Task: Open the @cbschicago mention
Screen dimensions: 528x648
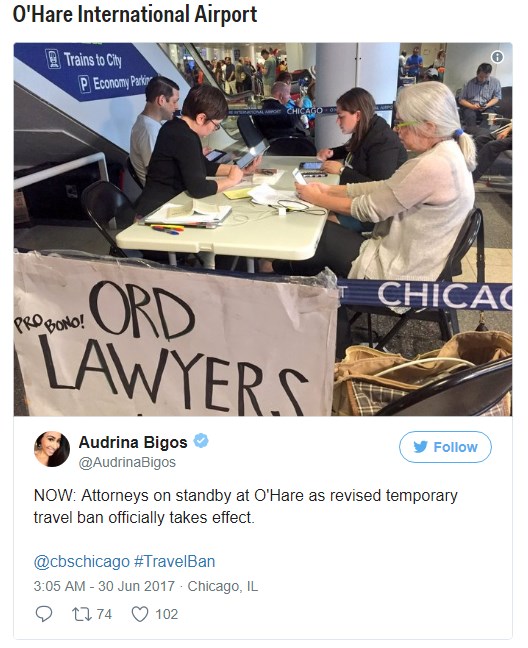Action: pos(81,562)
